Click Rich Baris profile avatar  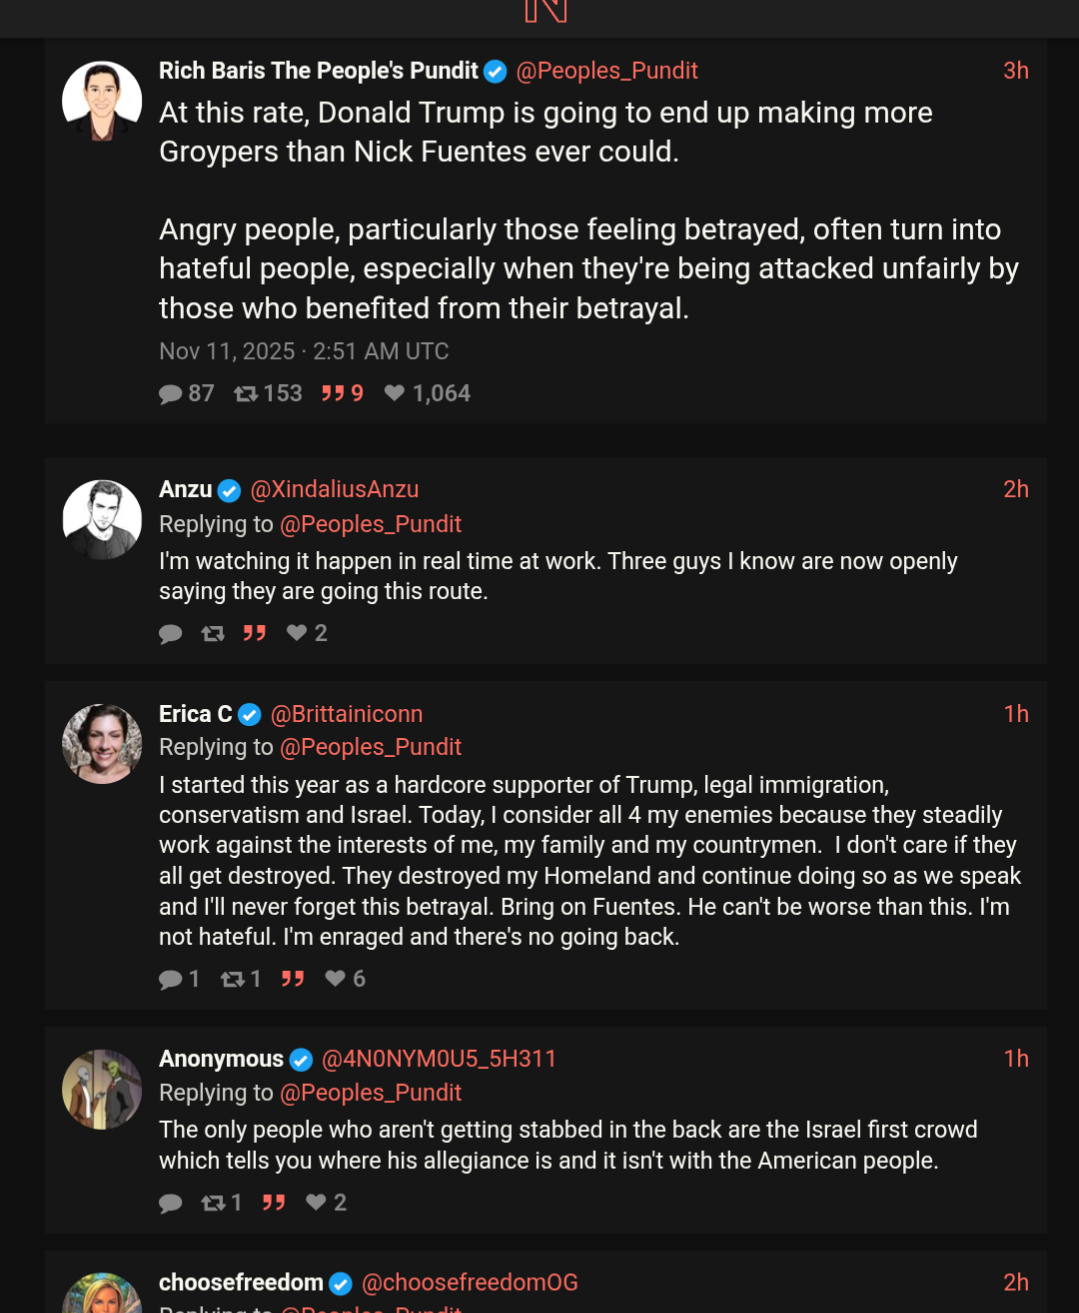click(102, 101)
